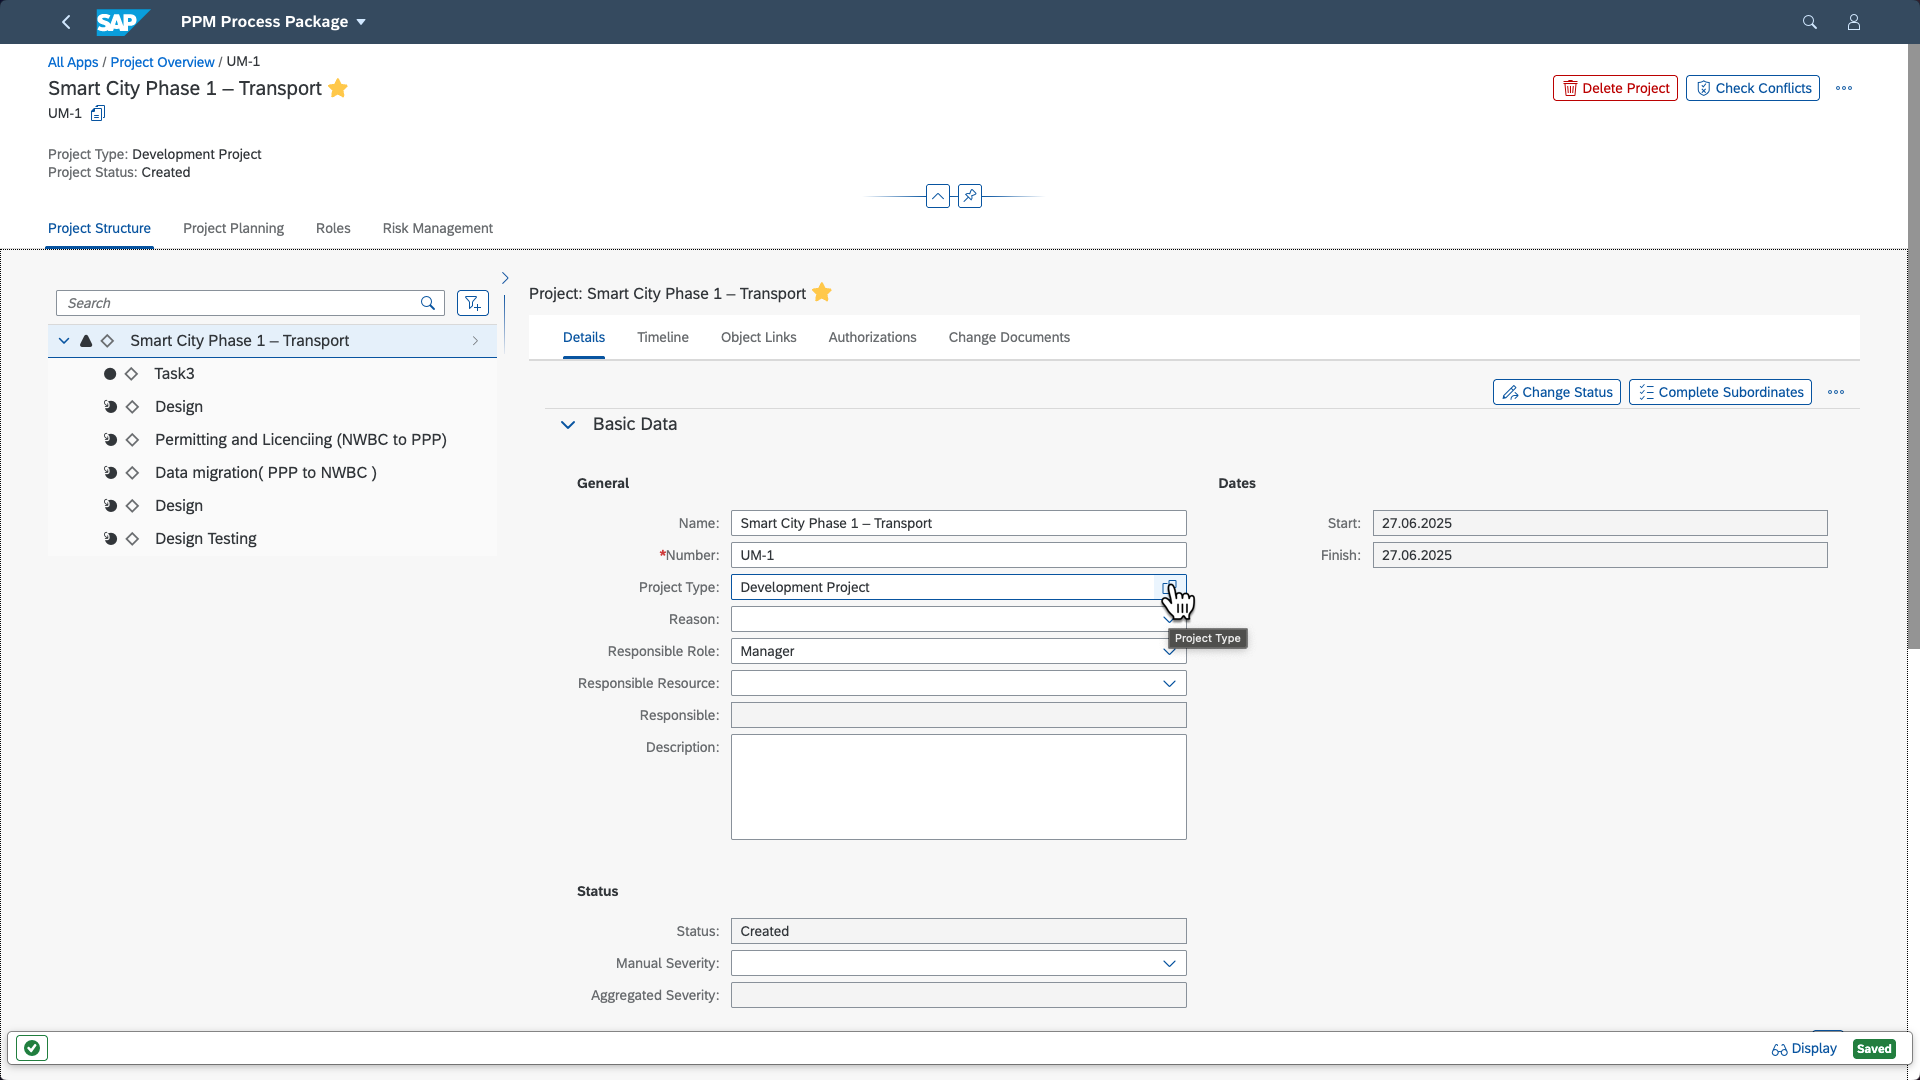
Task: Open overflow menu next to Complete Subordinates
Action: (x=1835, y=392)
